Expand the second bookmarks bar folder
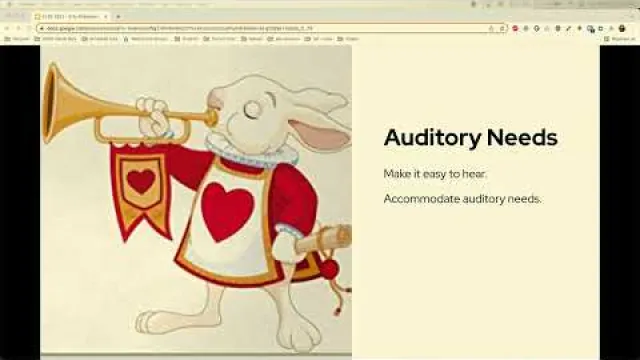The height and width of the screenshot is (360, 640). [x=56, y=39]
